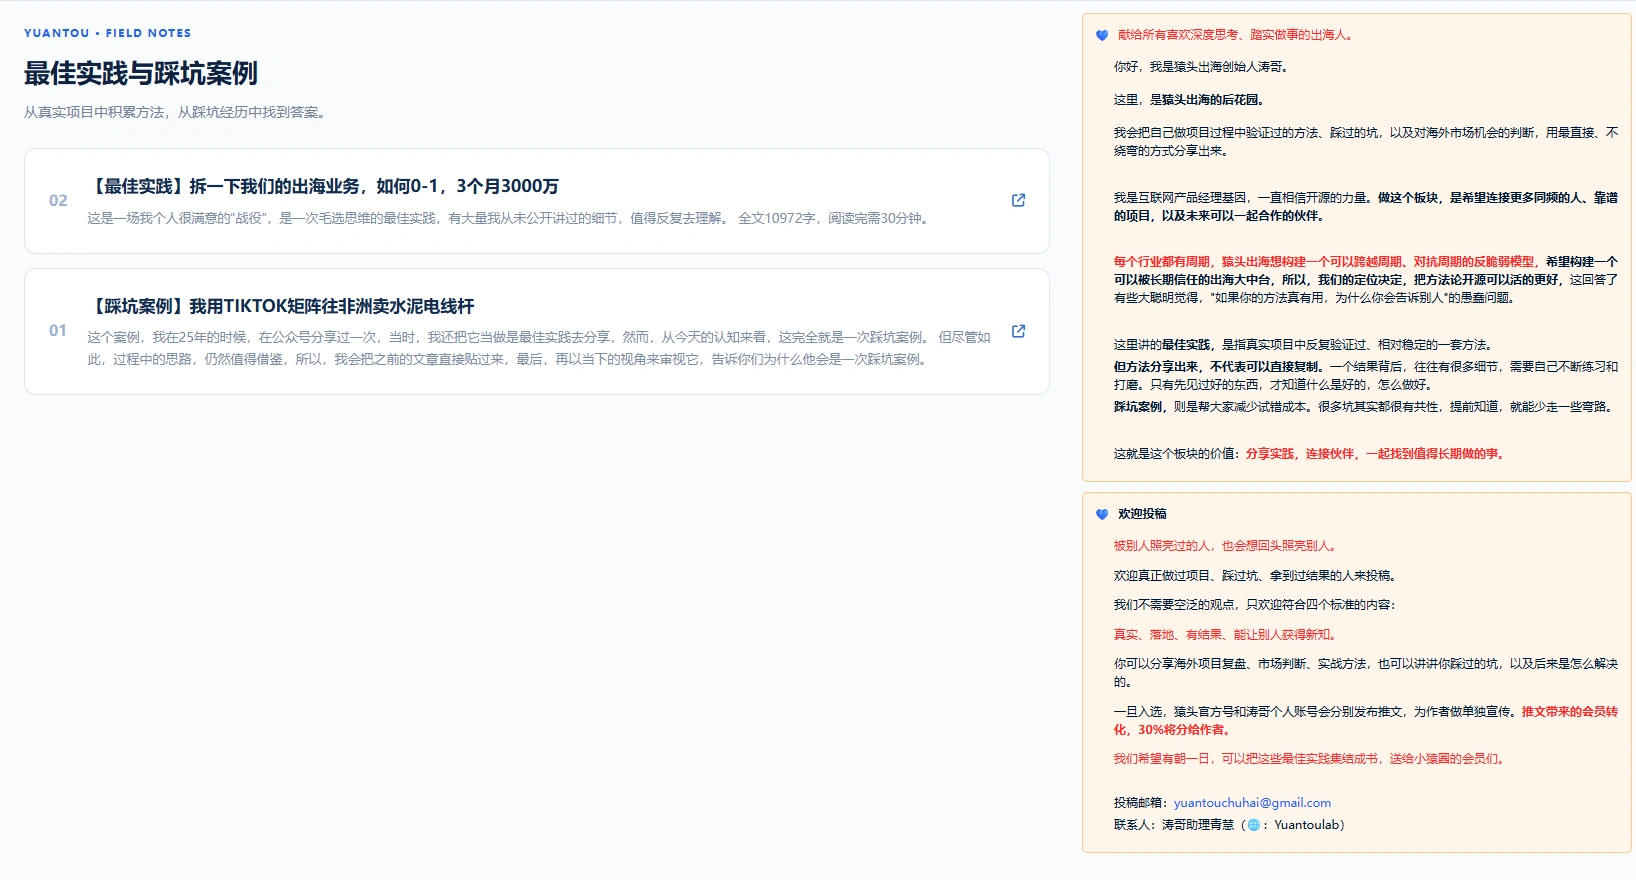Open article 拆一下我们的出海业务 title
Screen dimensions: 1636x880
(324, 186)
